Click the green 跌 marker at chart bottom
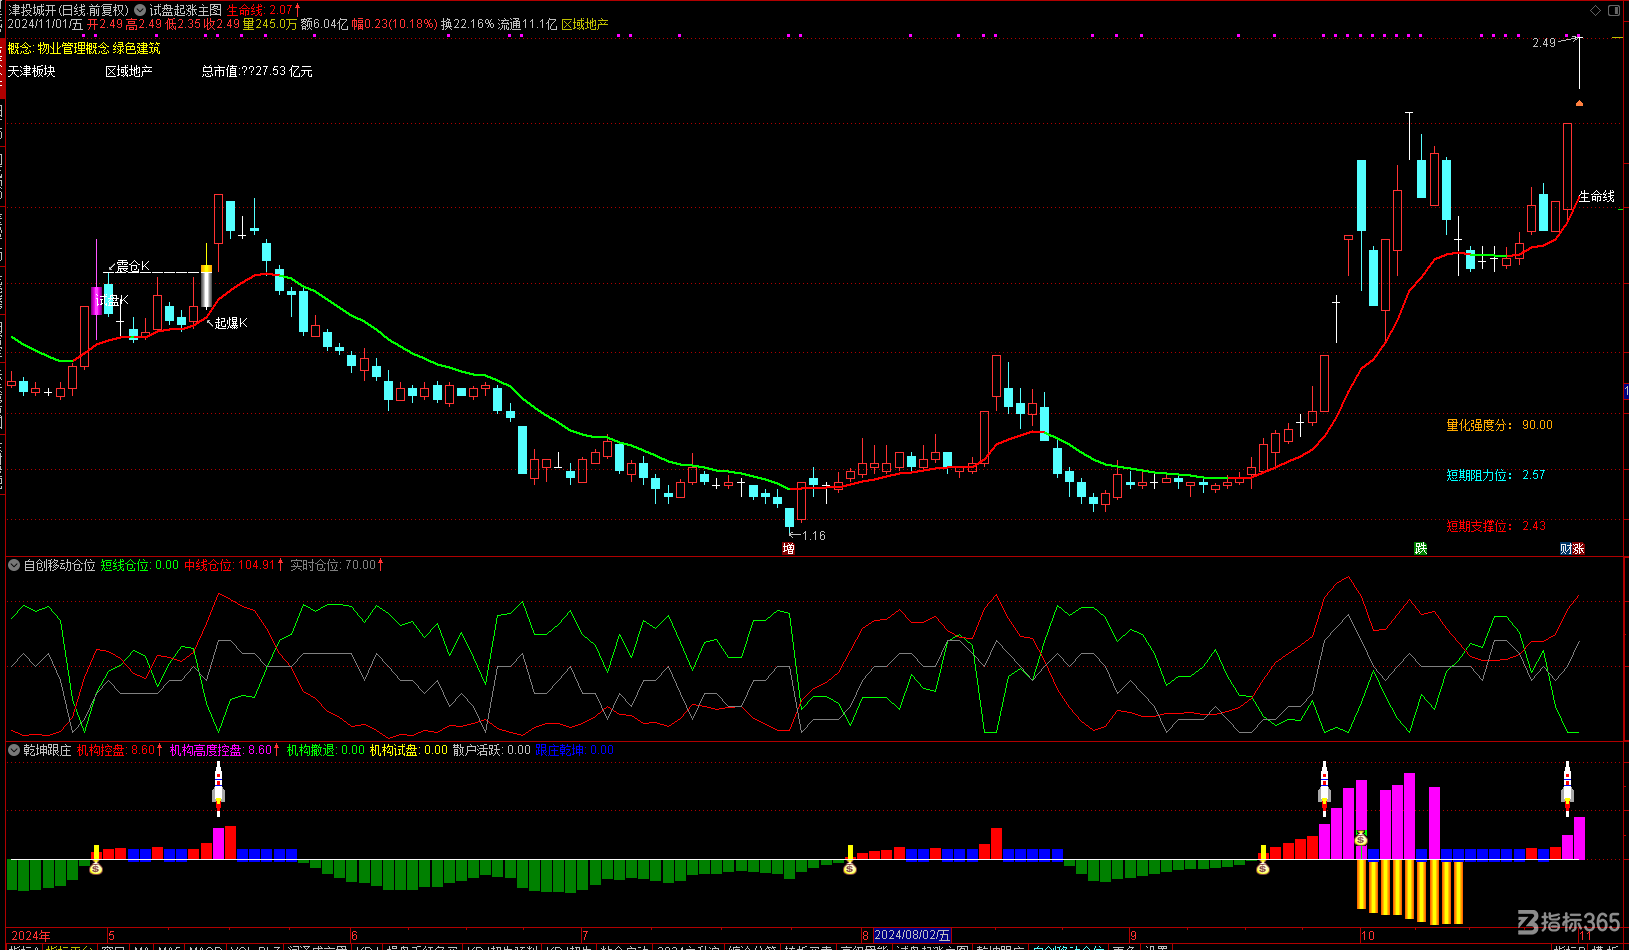The image size is (1629, 950). pyautogui.click(x=1421, y=549)
